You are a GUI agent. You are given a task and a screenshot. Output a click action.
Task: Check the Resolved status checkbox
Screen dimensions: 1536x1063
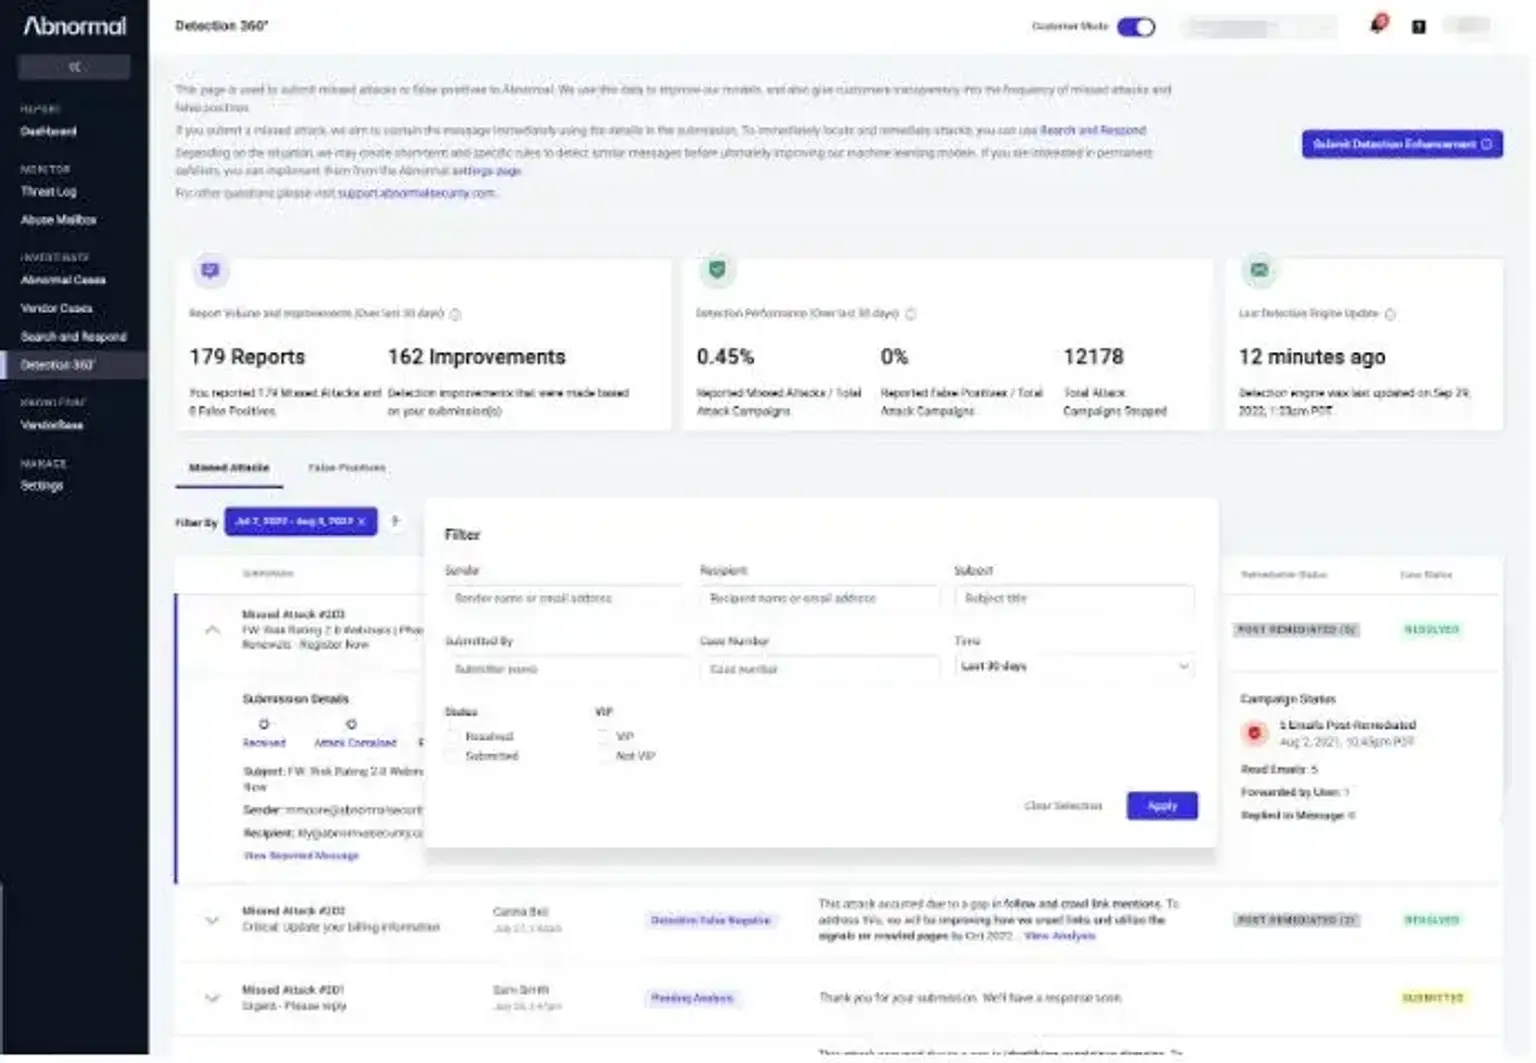454,737
